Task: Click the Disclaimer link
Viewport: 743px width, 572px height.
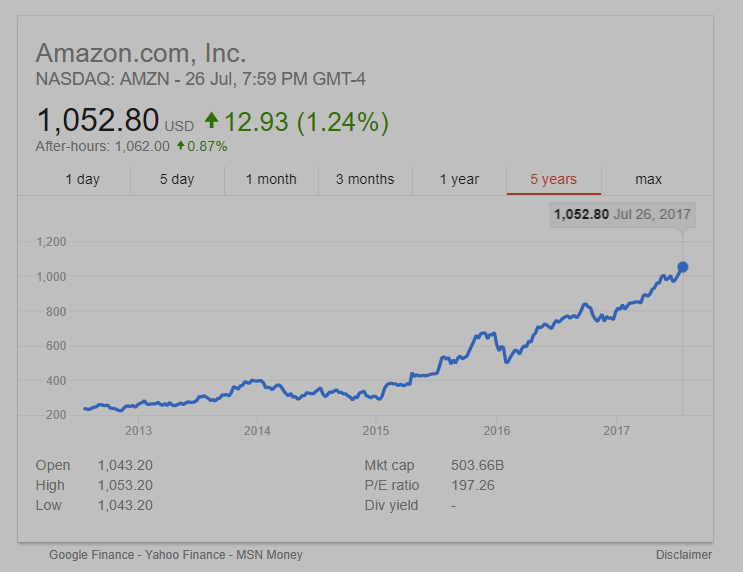Action: tap(684, 555)
